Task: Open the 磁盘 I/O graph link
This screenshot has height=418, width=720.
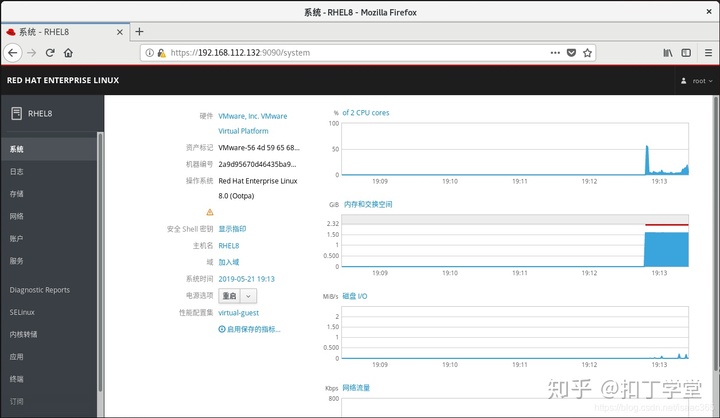Action: point(355,296)
